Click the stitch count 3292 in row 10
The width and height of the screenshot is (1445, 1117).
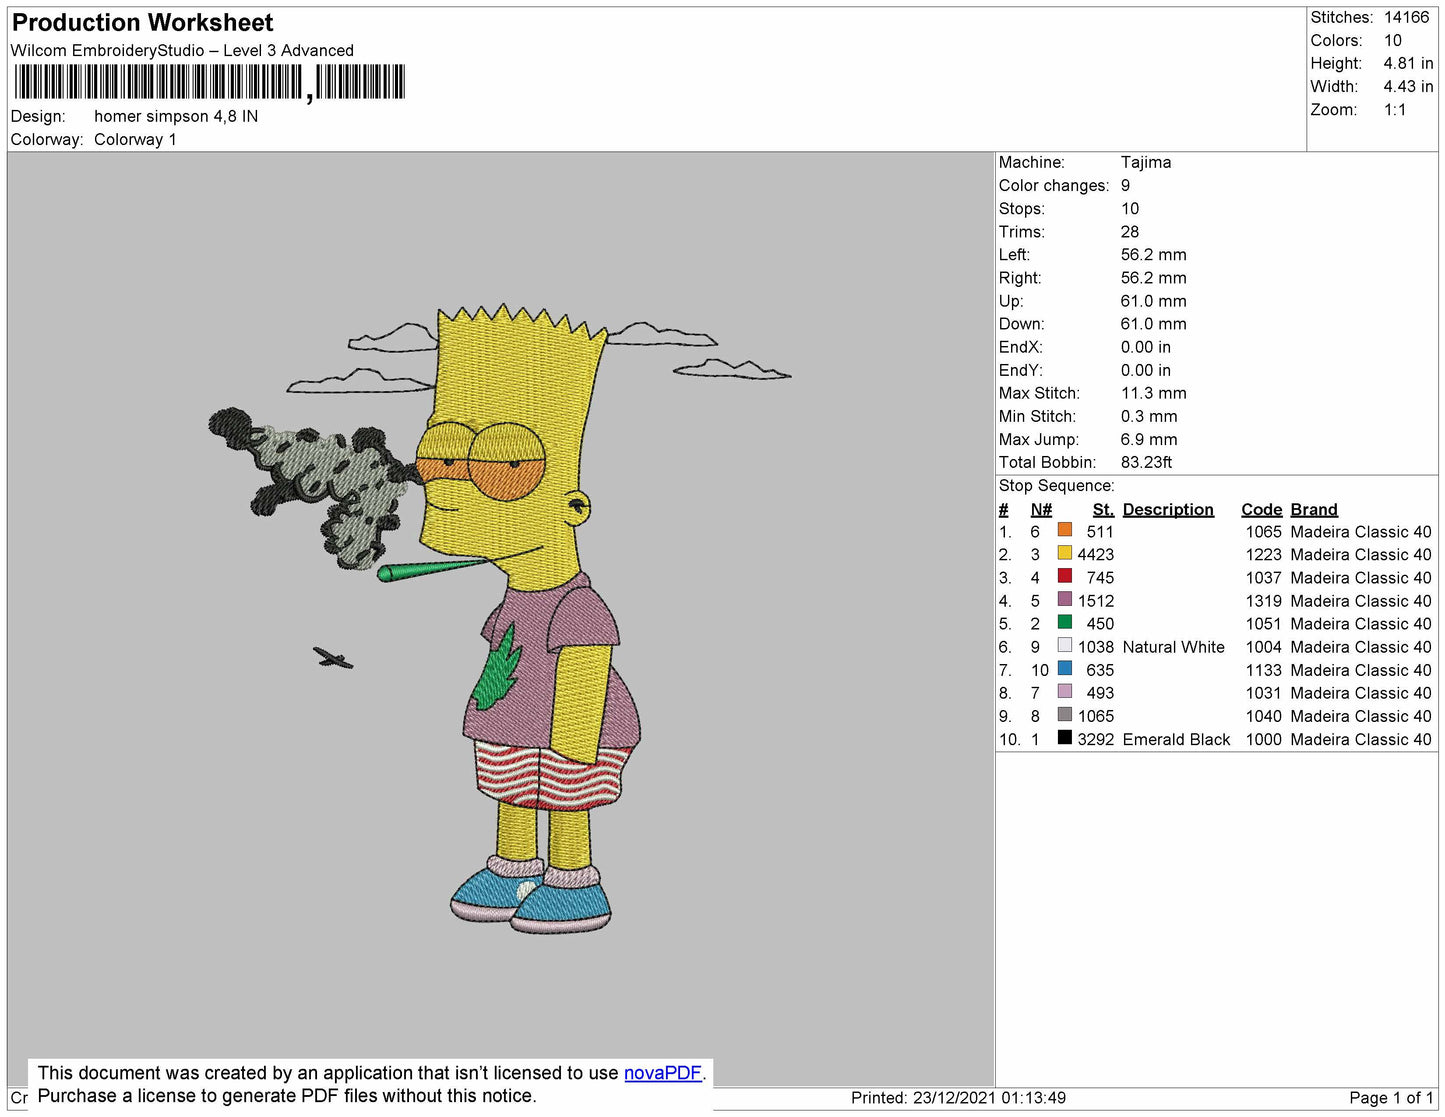point(1095,739)
